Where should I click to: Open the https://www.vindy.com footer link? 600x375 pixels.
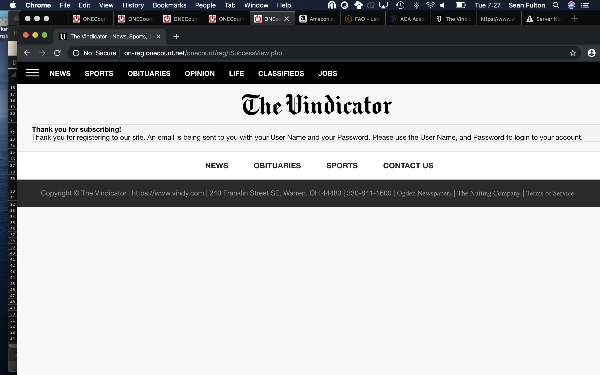click(168, 193)
